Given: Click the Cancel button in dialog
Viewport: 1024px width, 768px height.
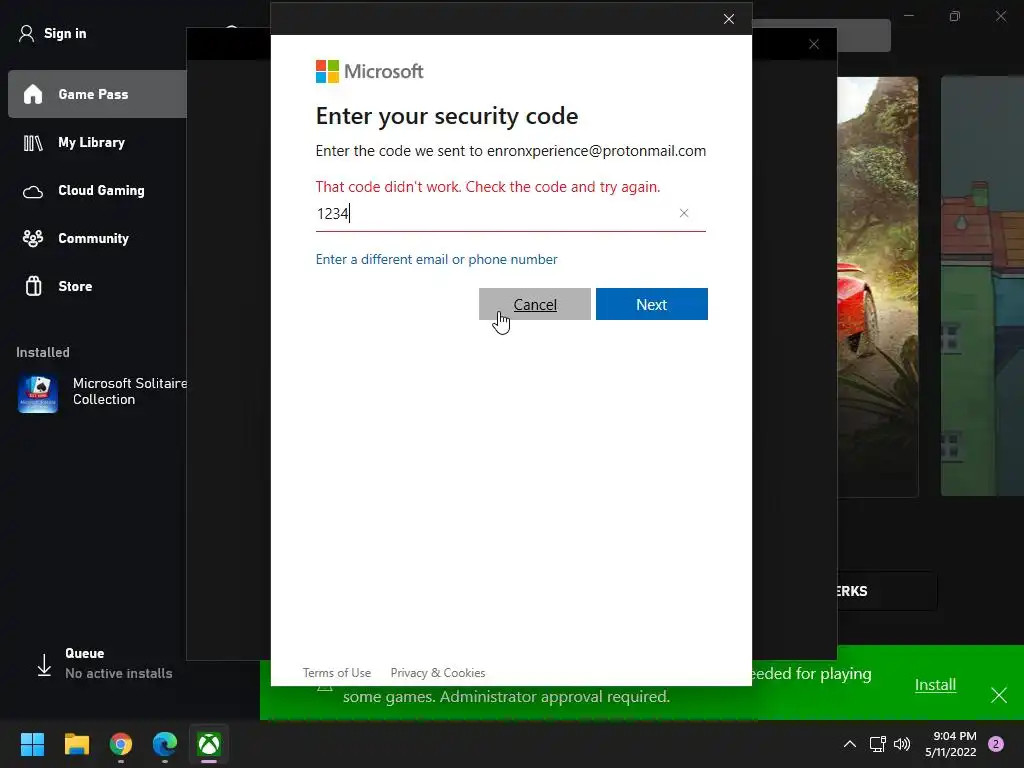Looking at the screenshot, I should point(535,304).
